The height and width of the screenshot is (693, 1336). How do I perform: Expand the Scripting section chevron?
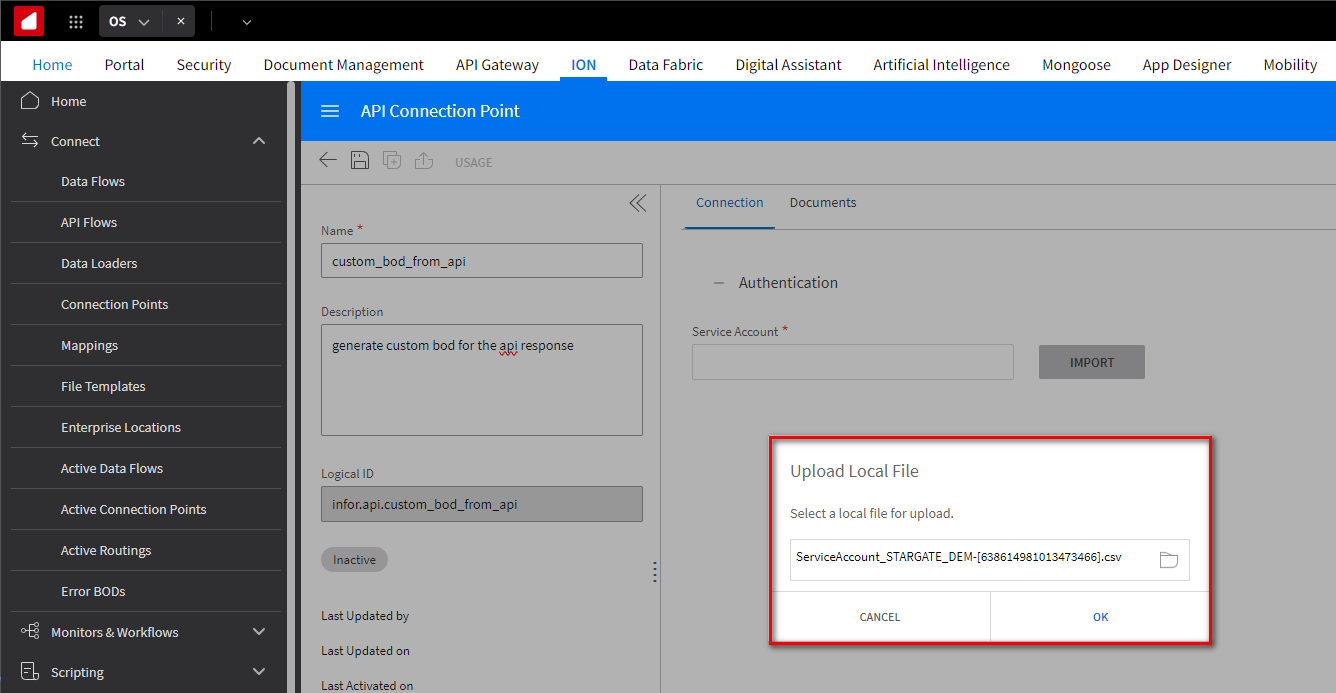[259, 672]
